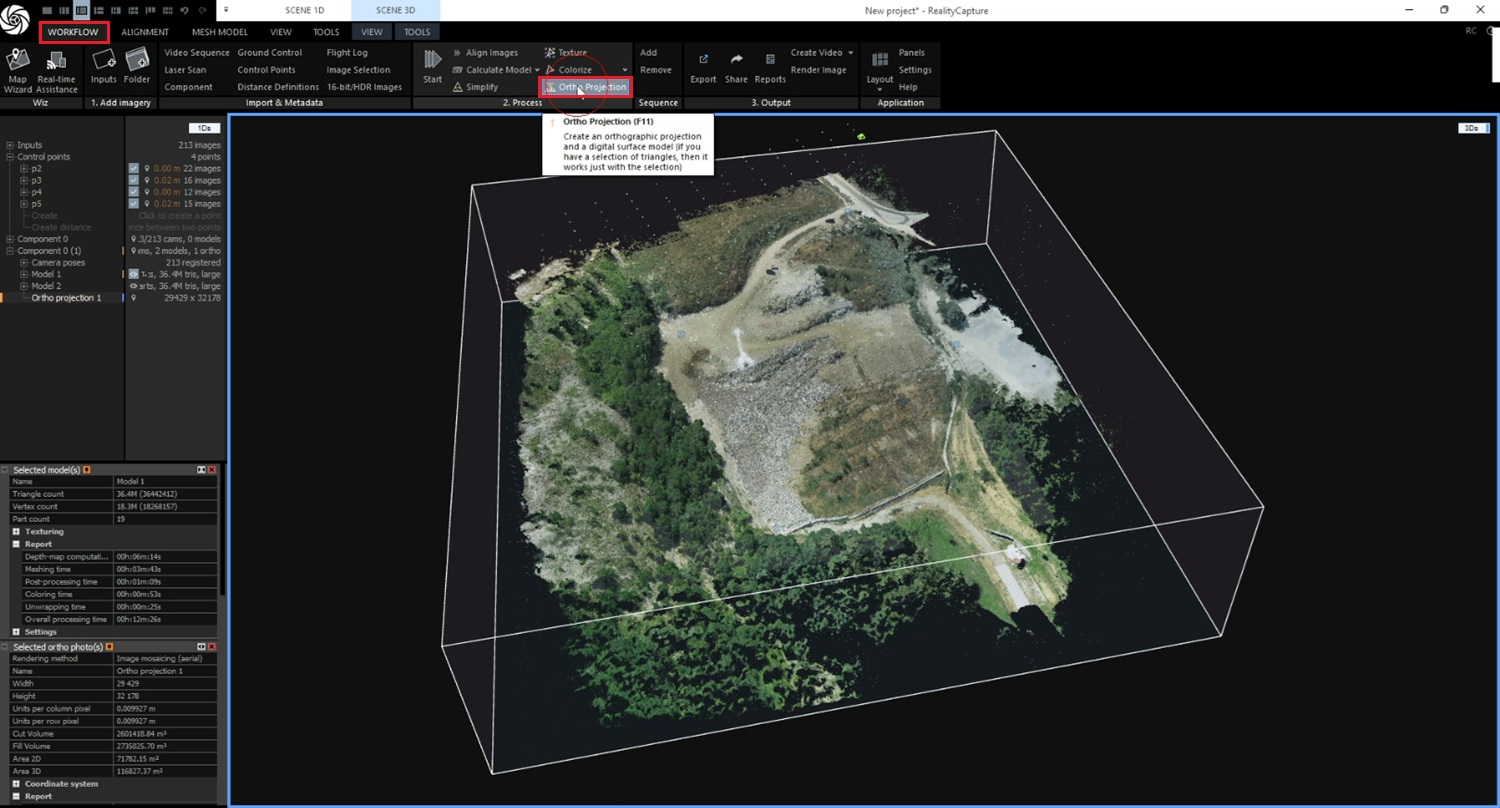Click the Share icon
This screenshot has width=1500, height=808.
click(736, 62)
